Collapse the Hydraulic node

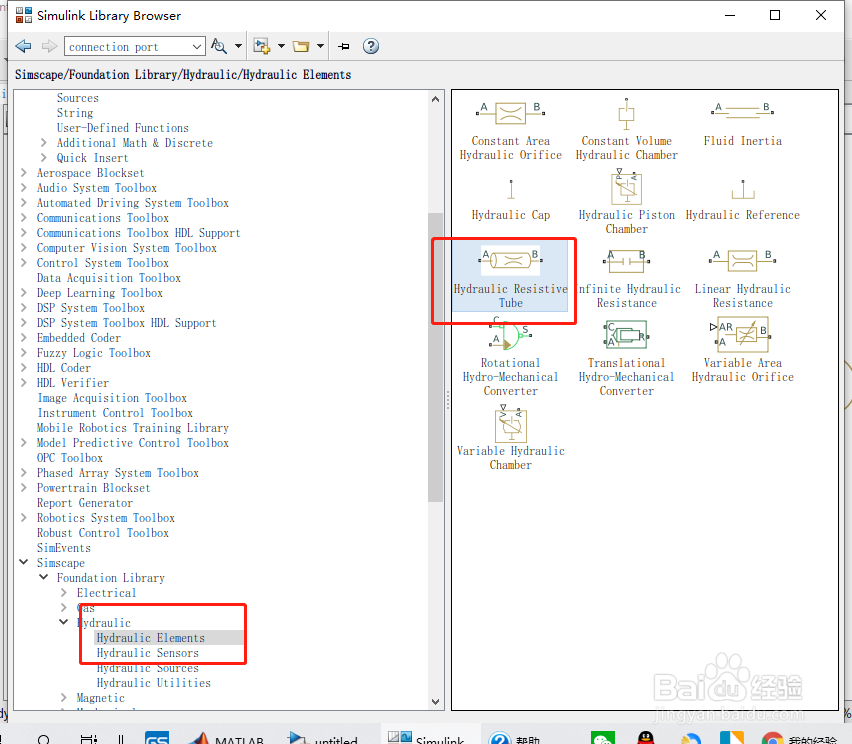pyautogui.click(x=64, y=622)
